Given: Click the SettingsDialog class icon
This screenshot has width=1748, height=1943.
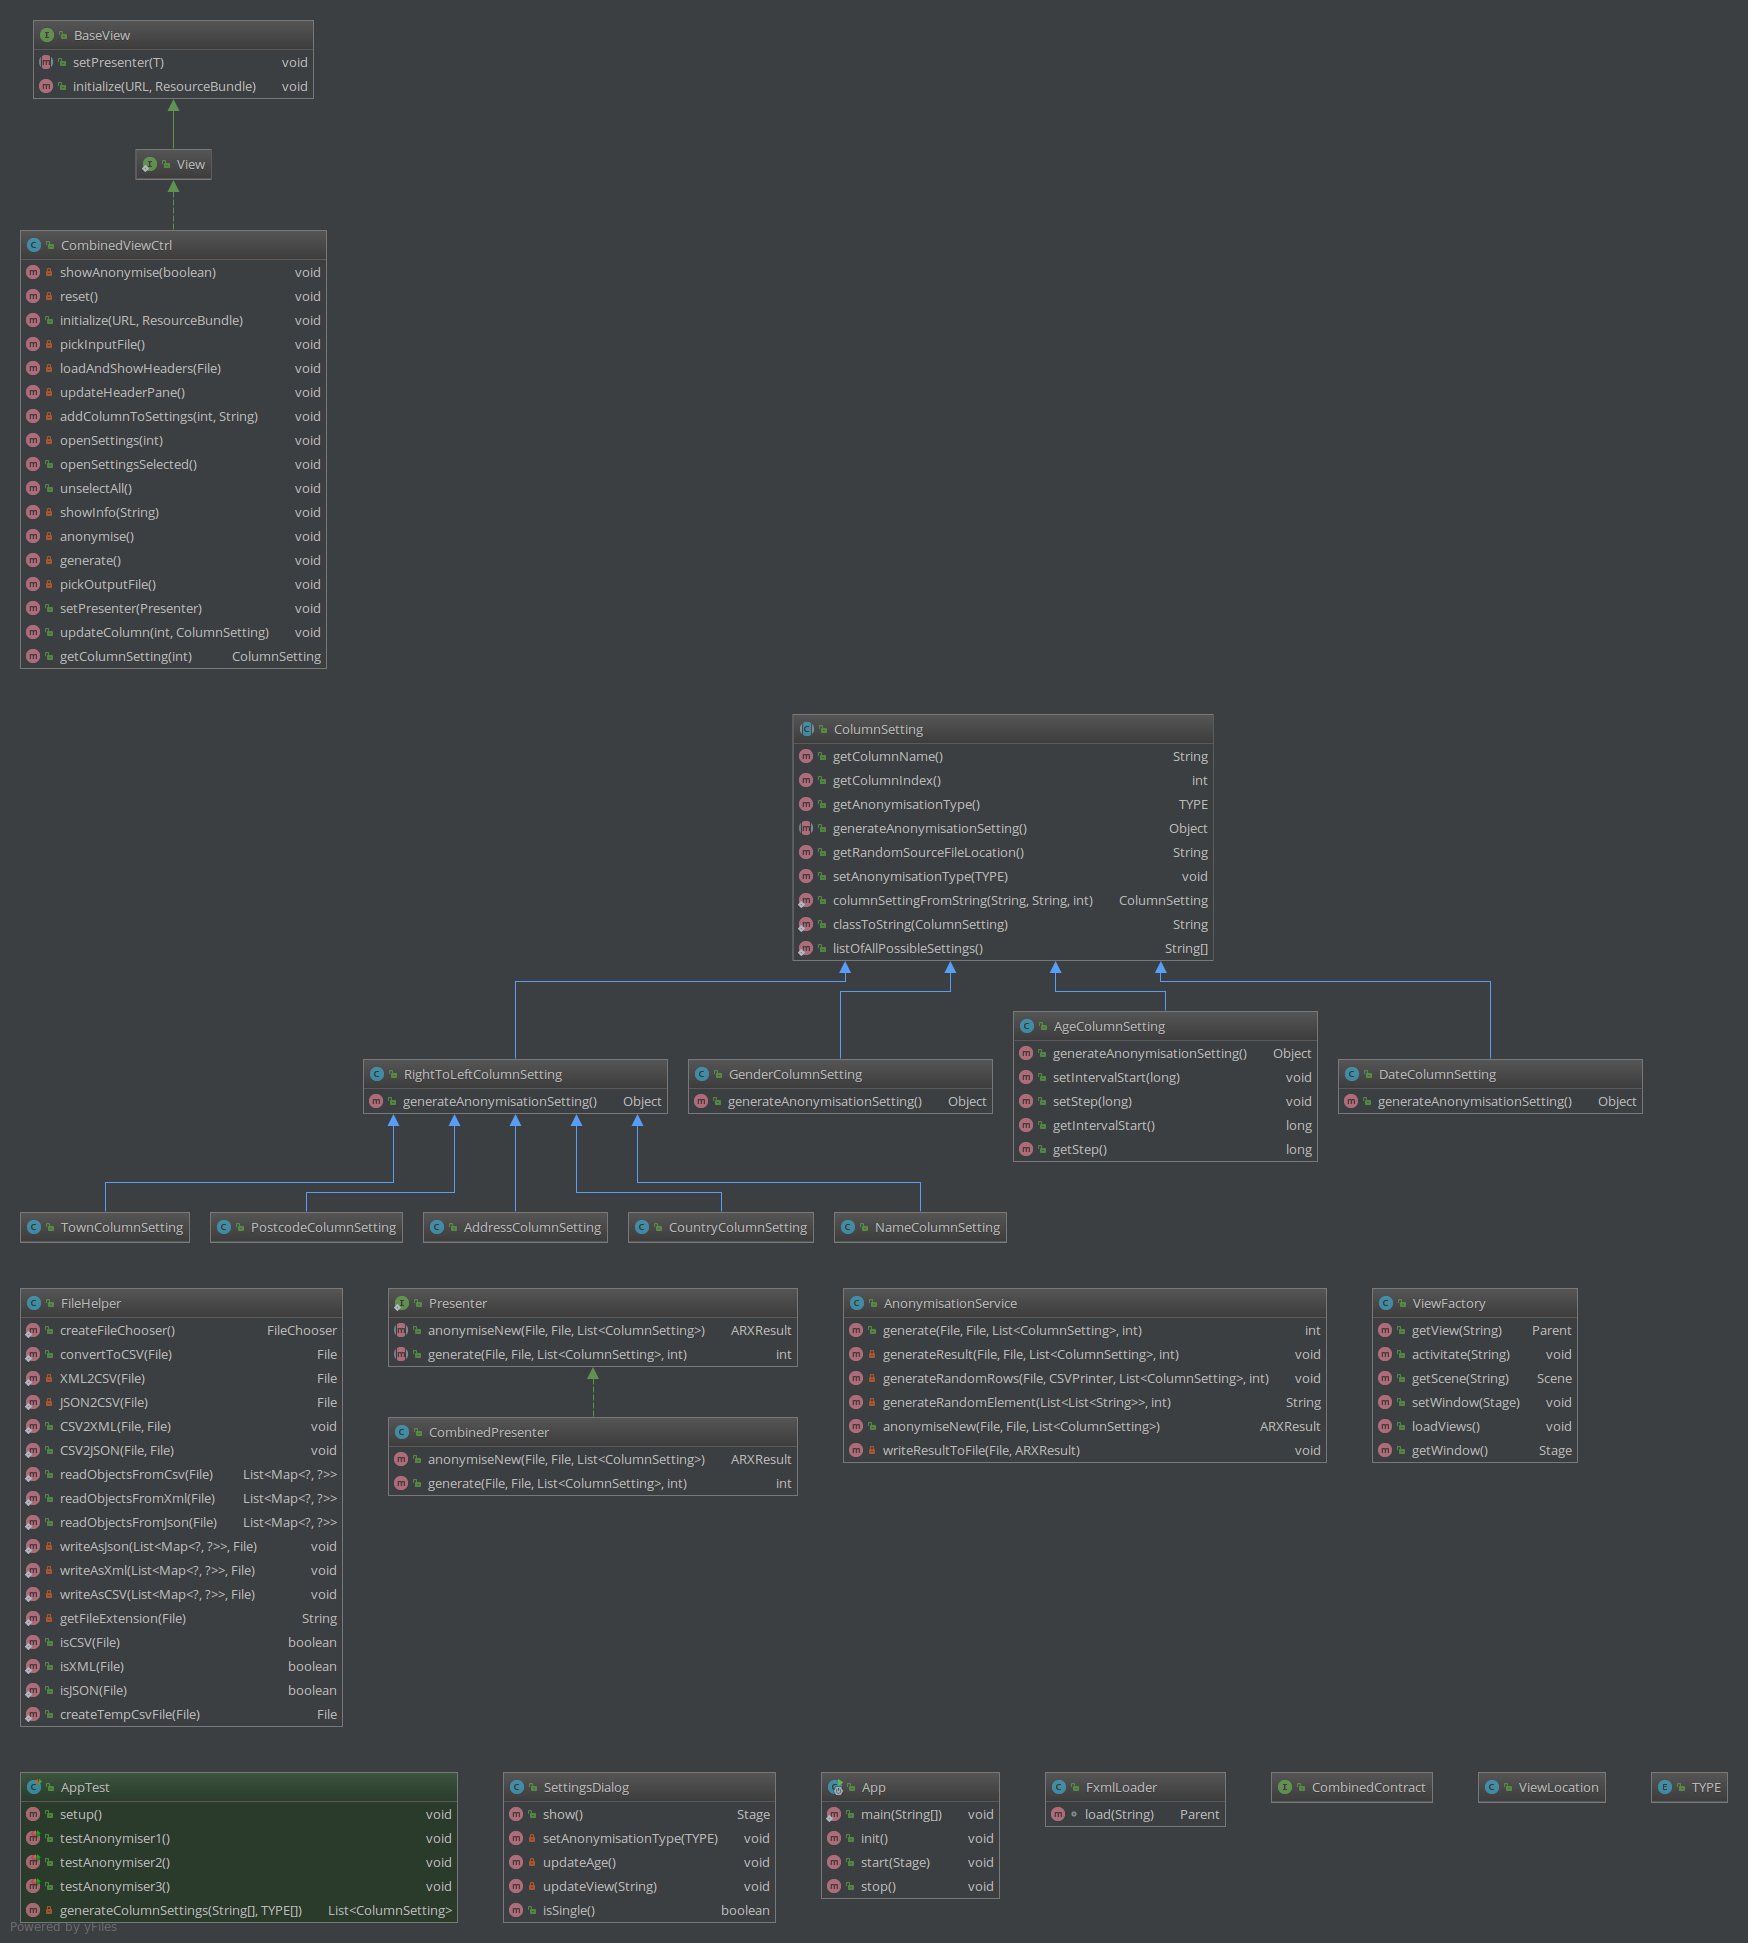Looking at the screenshot, I should pyautogui.click(x=516, y=1787).
